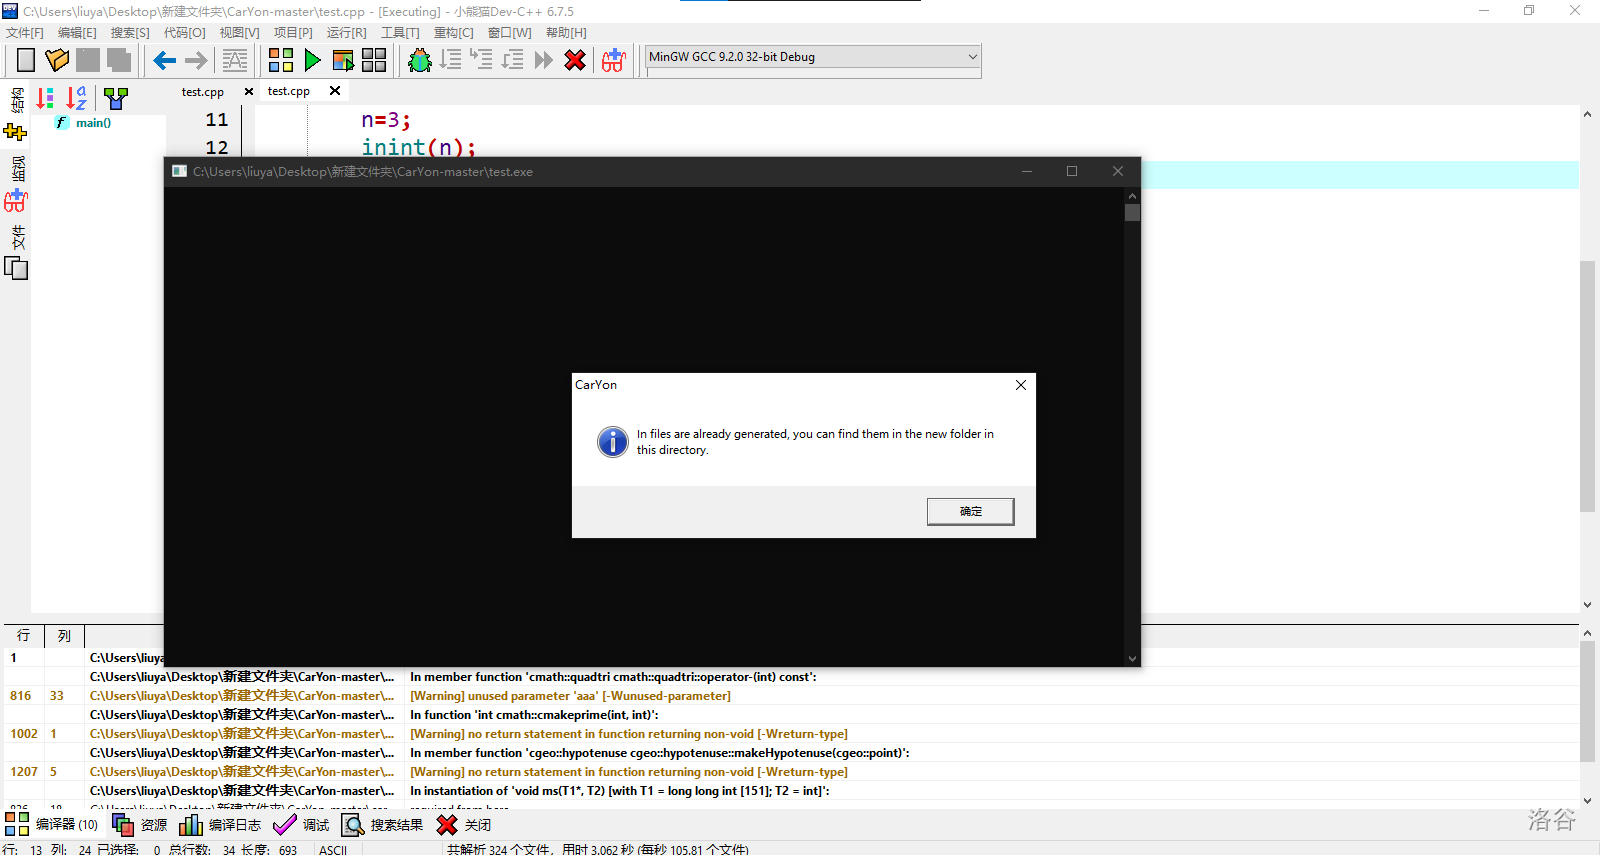Stop execution with the red X toolbar icon
This screenshot has height=855, width=1600.
575,61
